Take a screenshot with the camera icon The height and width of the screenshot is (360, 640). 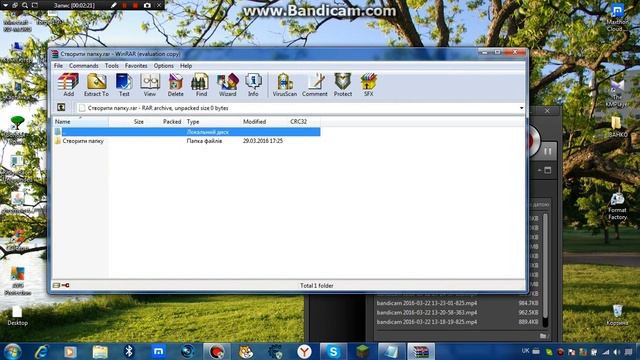(147, 5)
